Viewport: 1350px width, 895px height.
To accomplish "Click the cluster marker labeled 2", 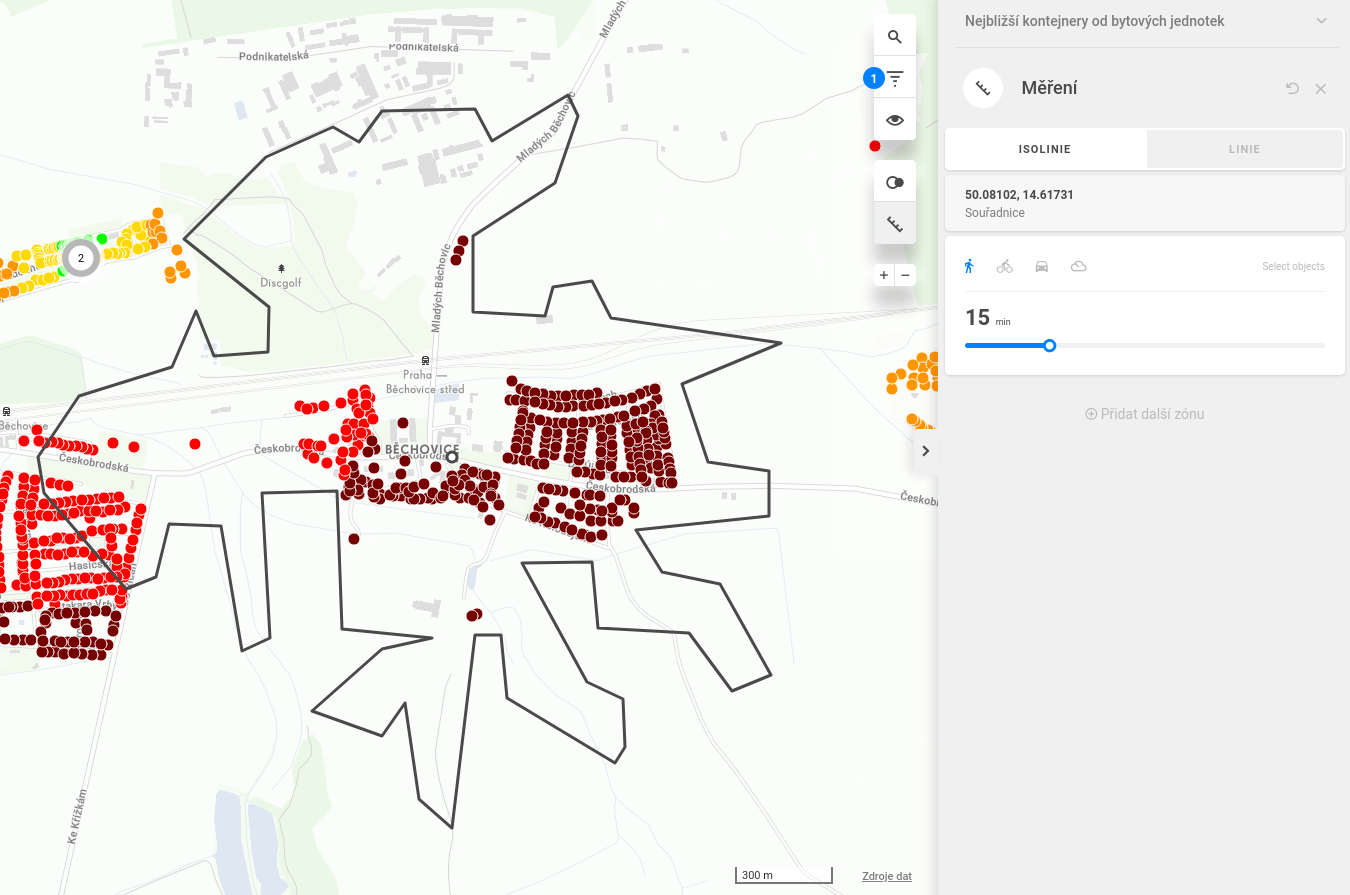I will tap(81, 258).
